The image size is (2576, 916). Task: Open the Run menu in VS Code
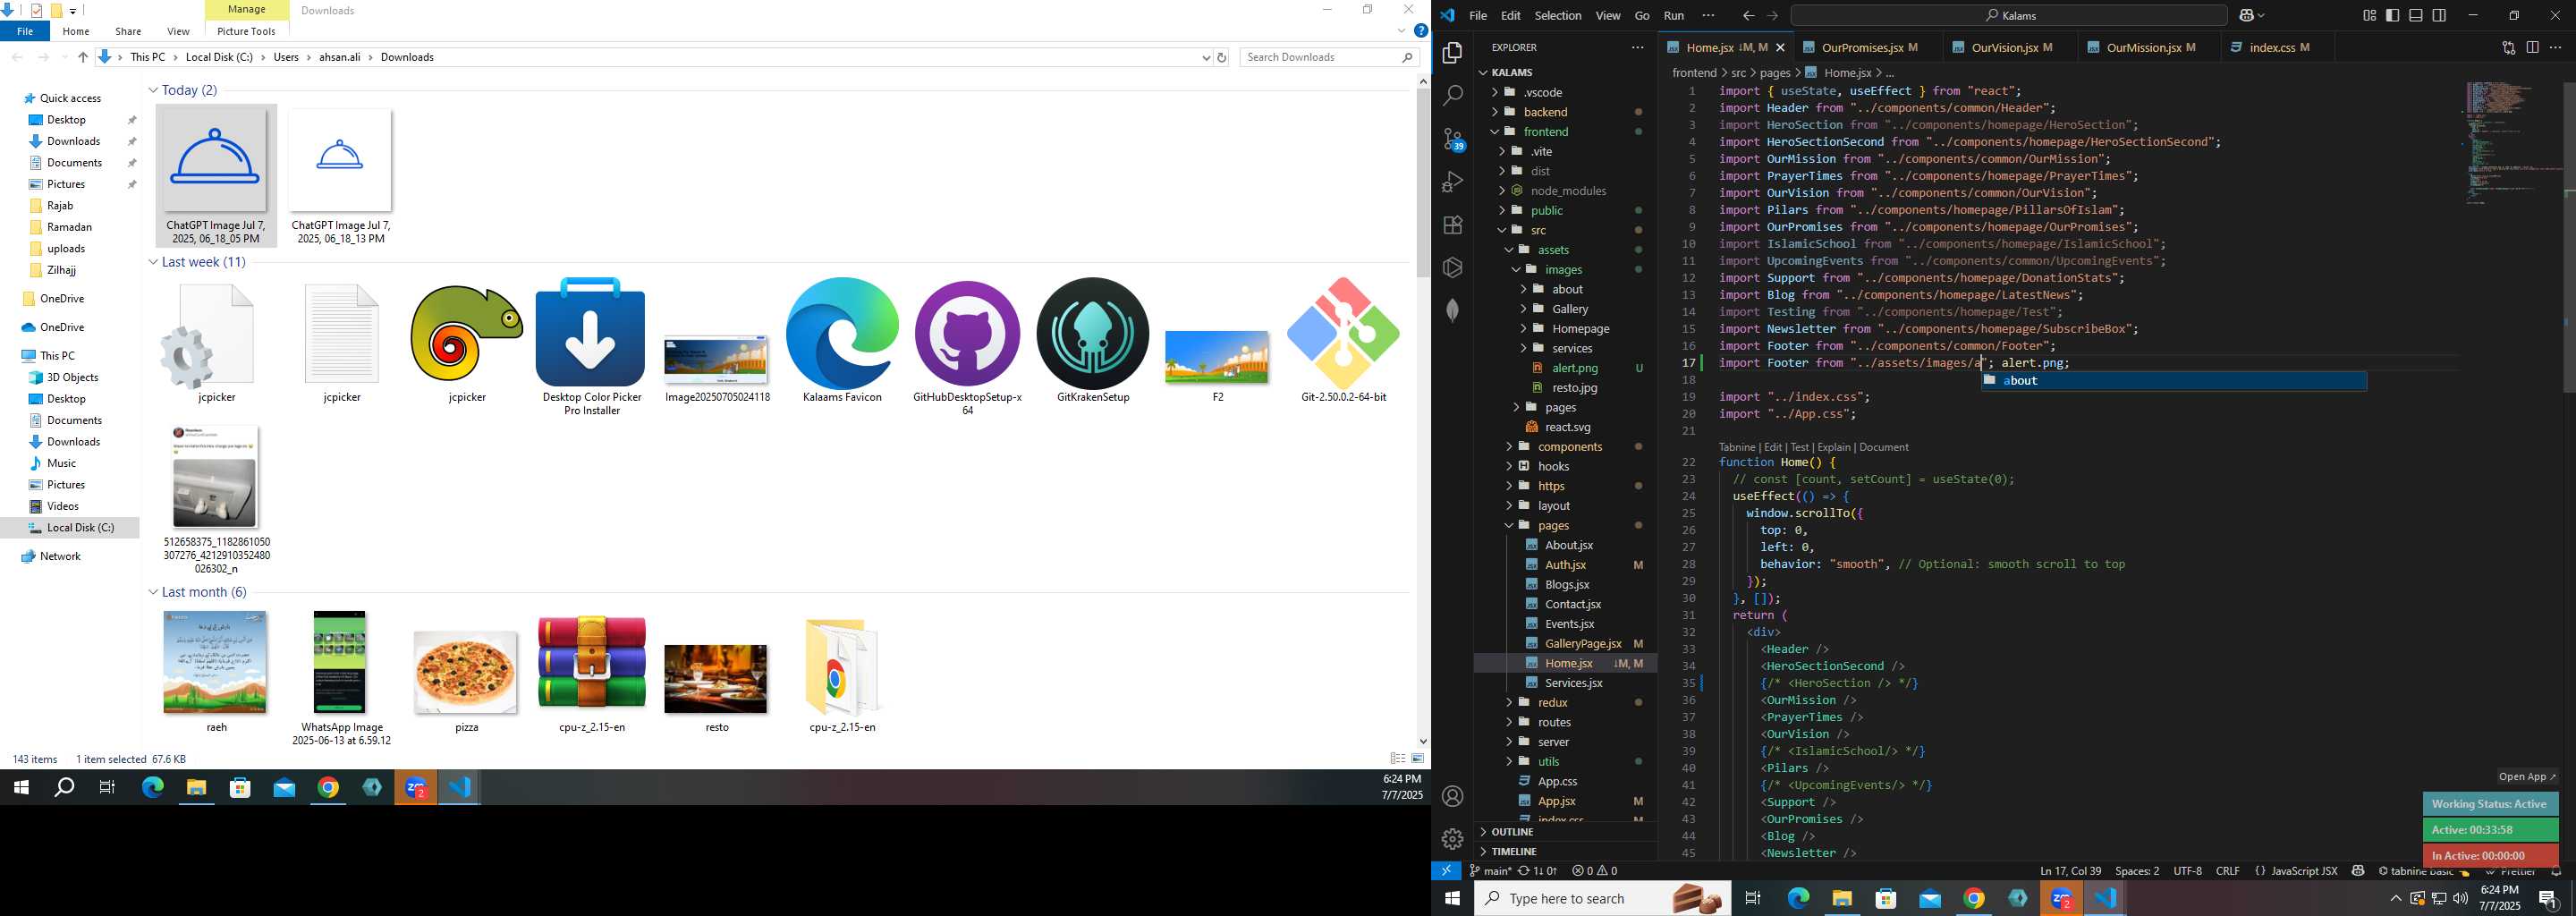tap(1674, 15)
